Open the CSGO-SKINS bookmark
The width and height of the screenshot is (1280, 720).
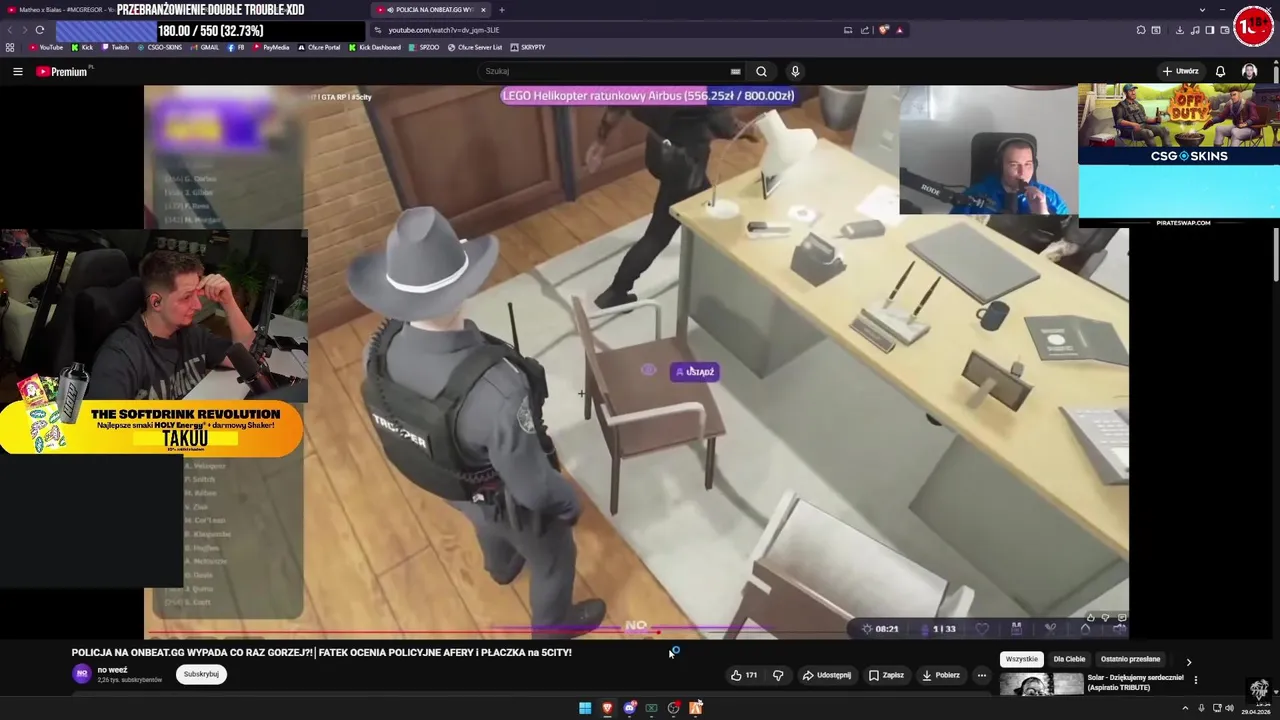click(160, 47)
